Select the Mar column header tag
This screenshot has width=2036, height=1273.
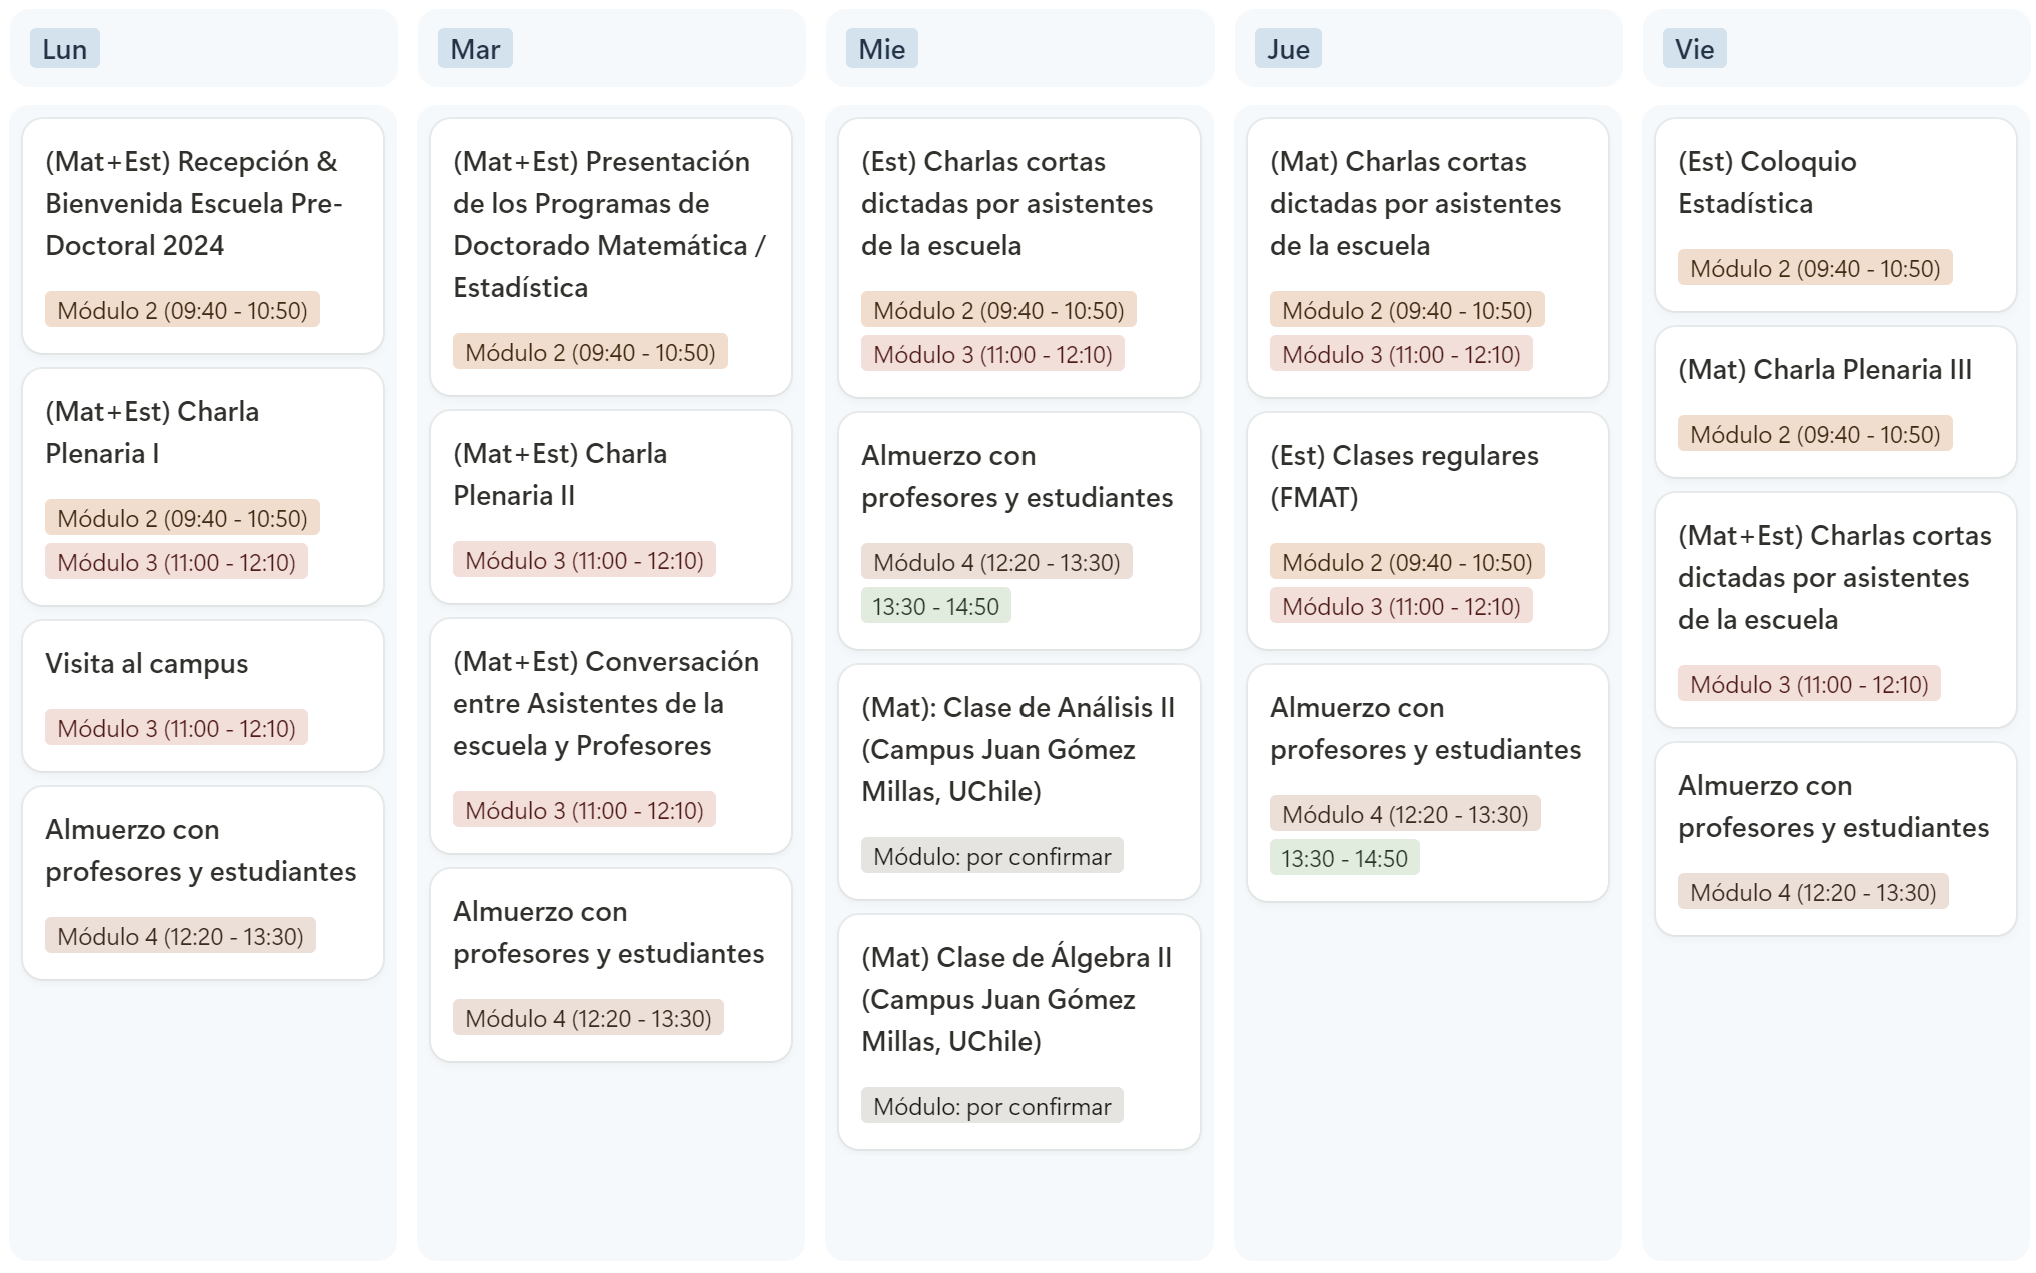(475, 49)
